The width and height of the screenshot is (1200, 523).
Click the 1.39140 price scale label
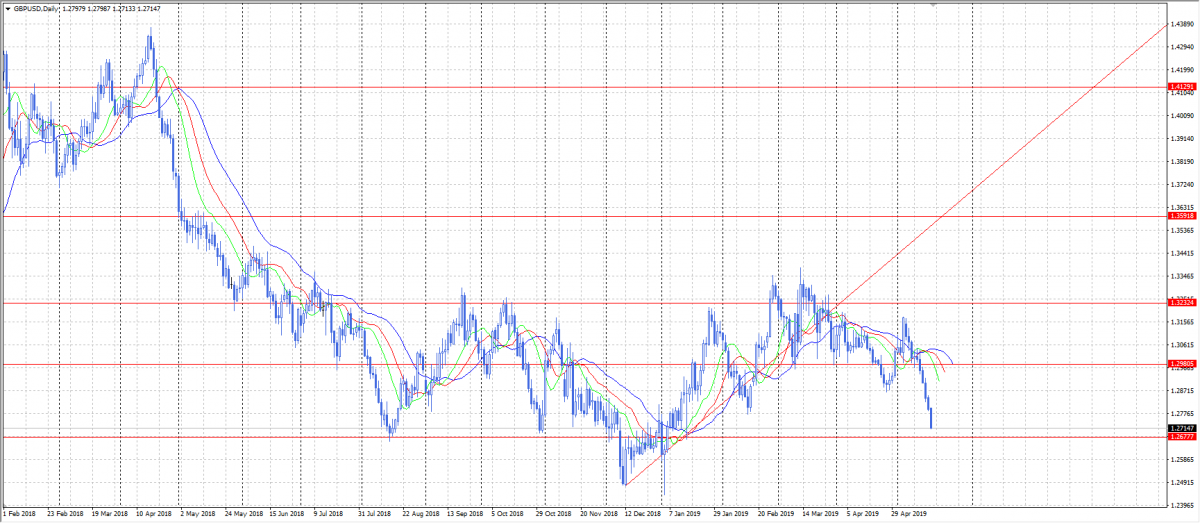point(1183,139)
